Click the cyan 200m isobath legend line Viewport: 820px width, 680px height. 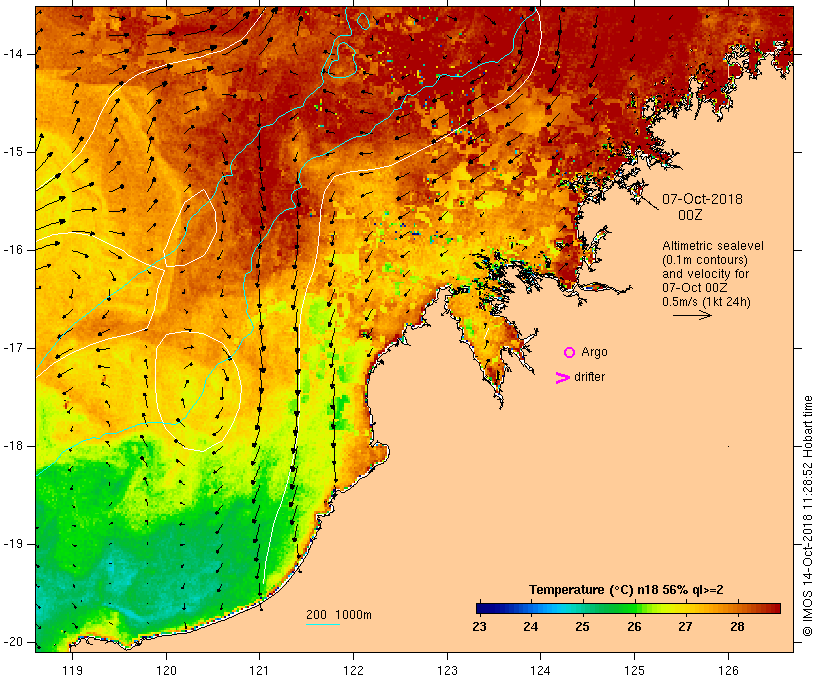tap(323, 624)
